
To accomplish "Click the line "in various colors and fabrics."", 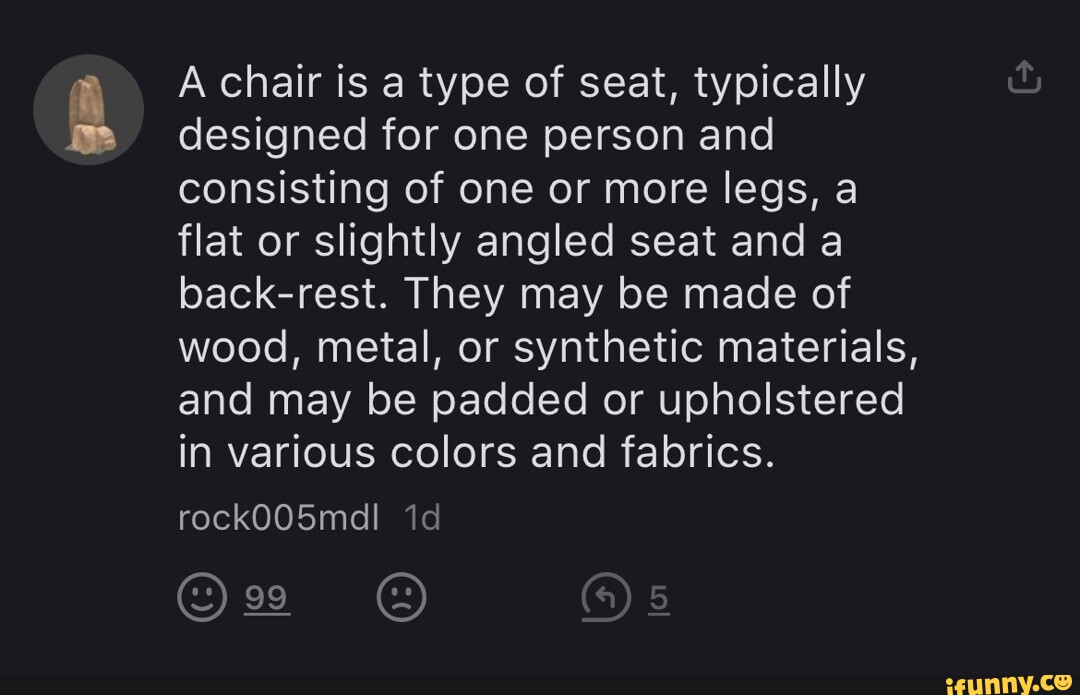I will pyautogui.click(x=476, y=453).
